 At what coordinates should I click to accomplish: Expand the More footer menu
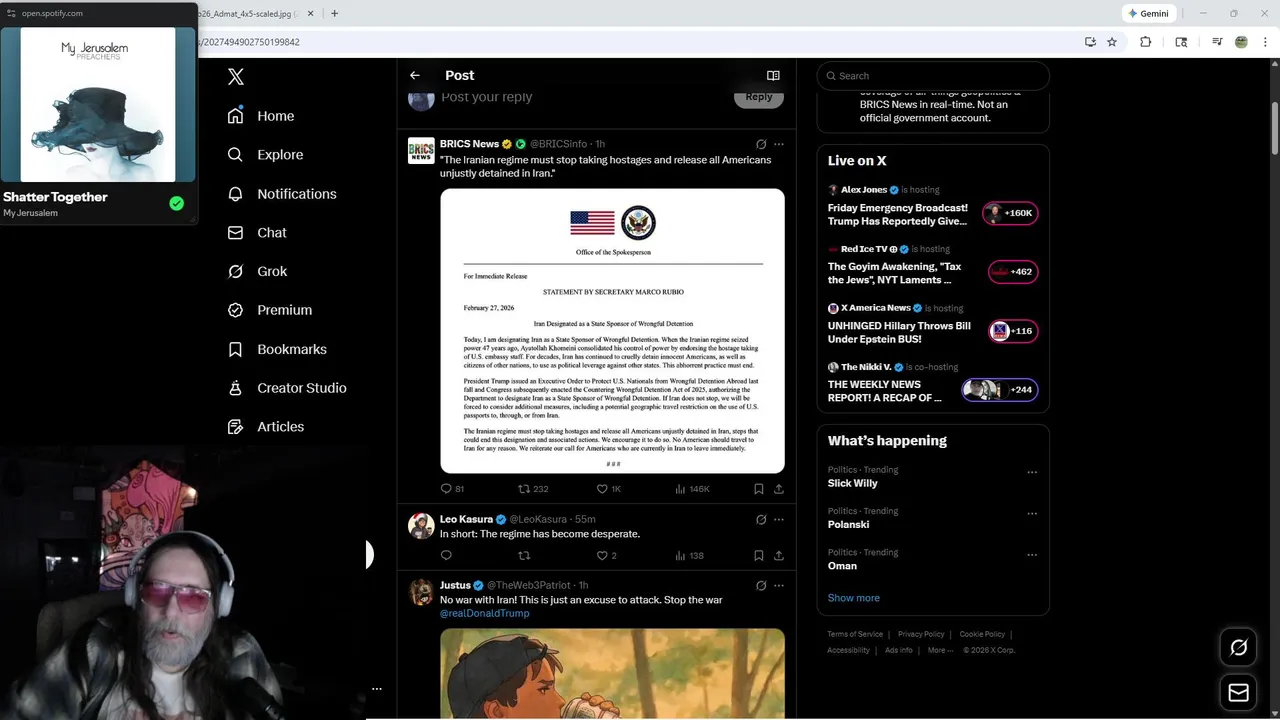(x=939, y=650)
